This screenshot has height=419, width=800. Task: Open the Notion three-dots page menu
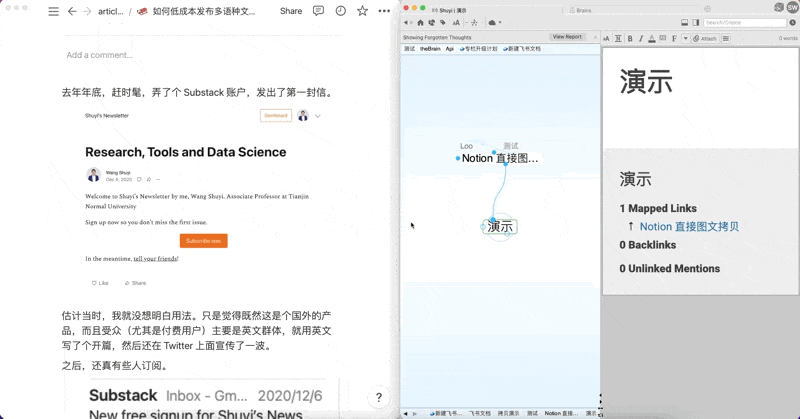pos(384,11)
